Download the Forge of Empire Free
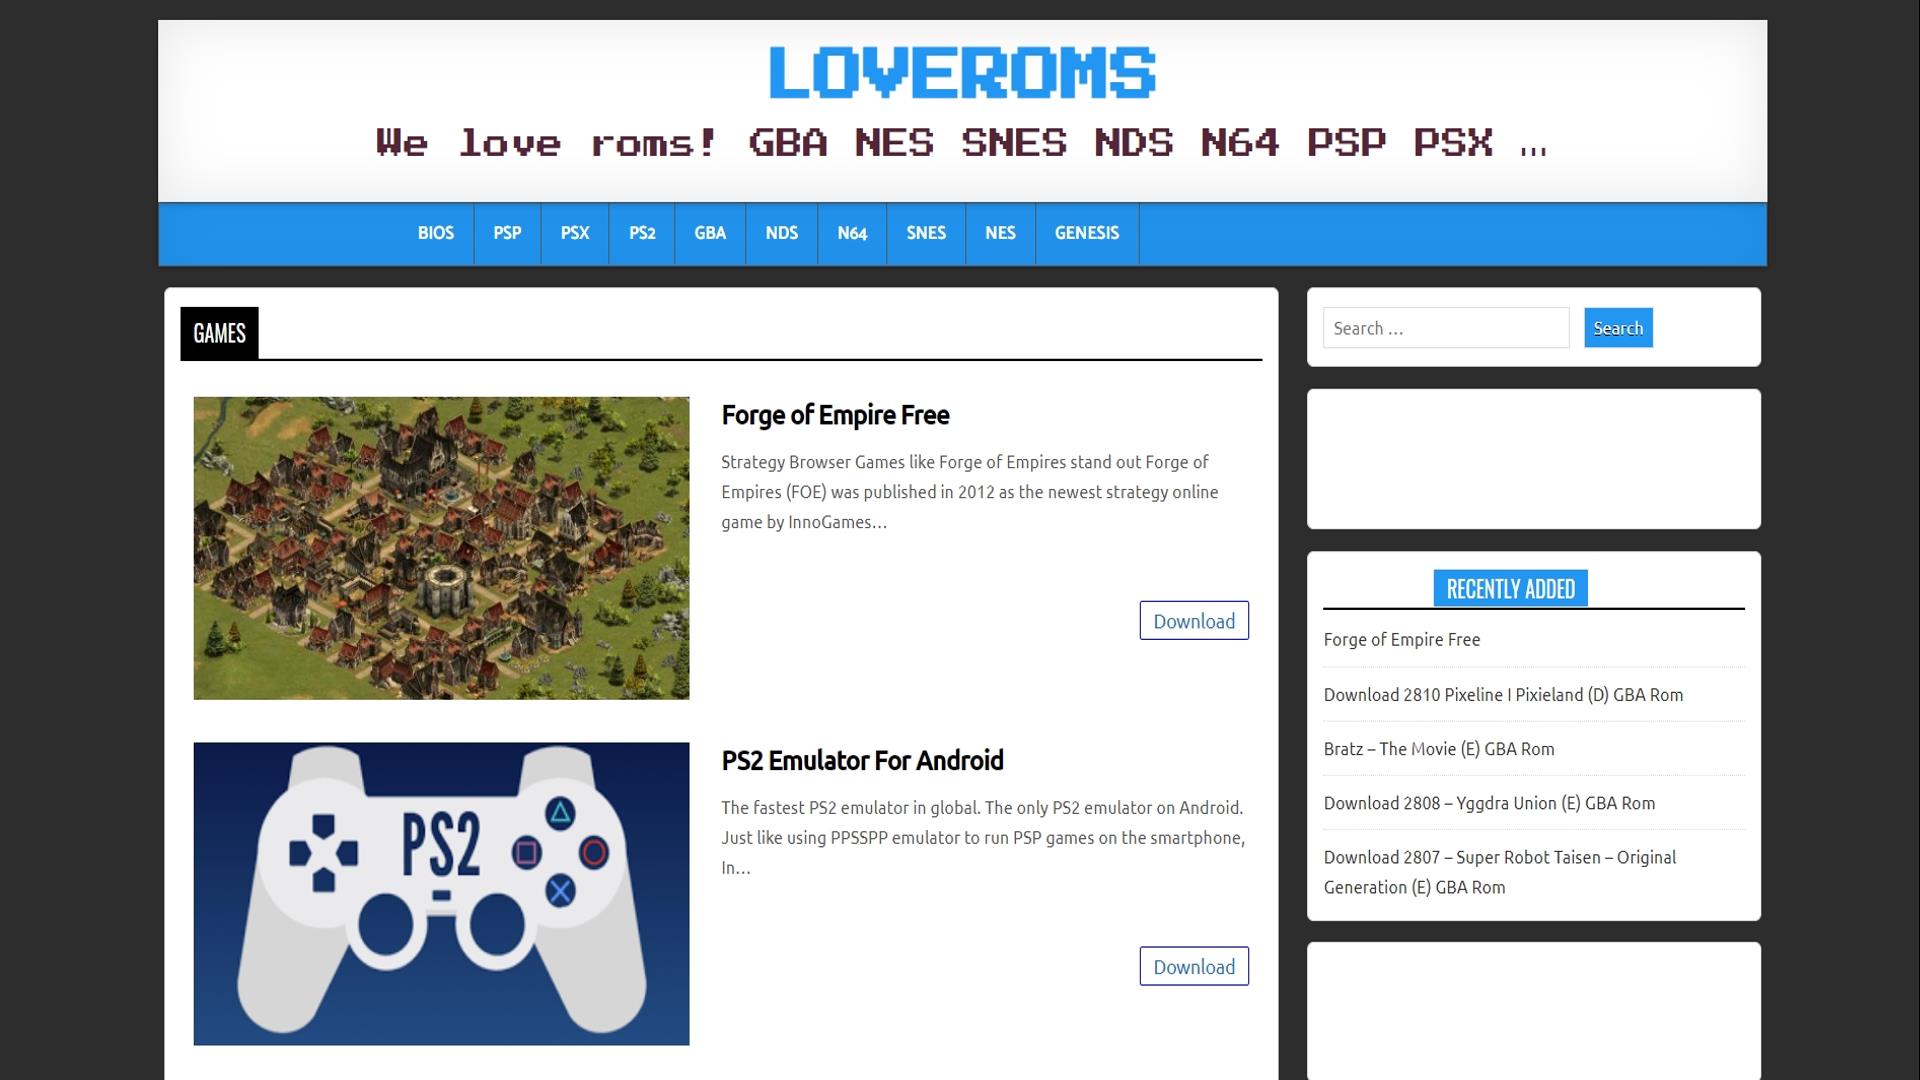 1193,620
